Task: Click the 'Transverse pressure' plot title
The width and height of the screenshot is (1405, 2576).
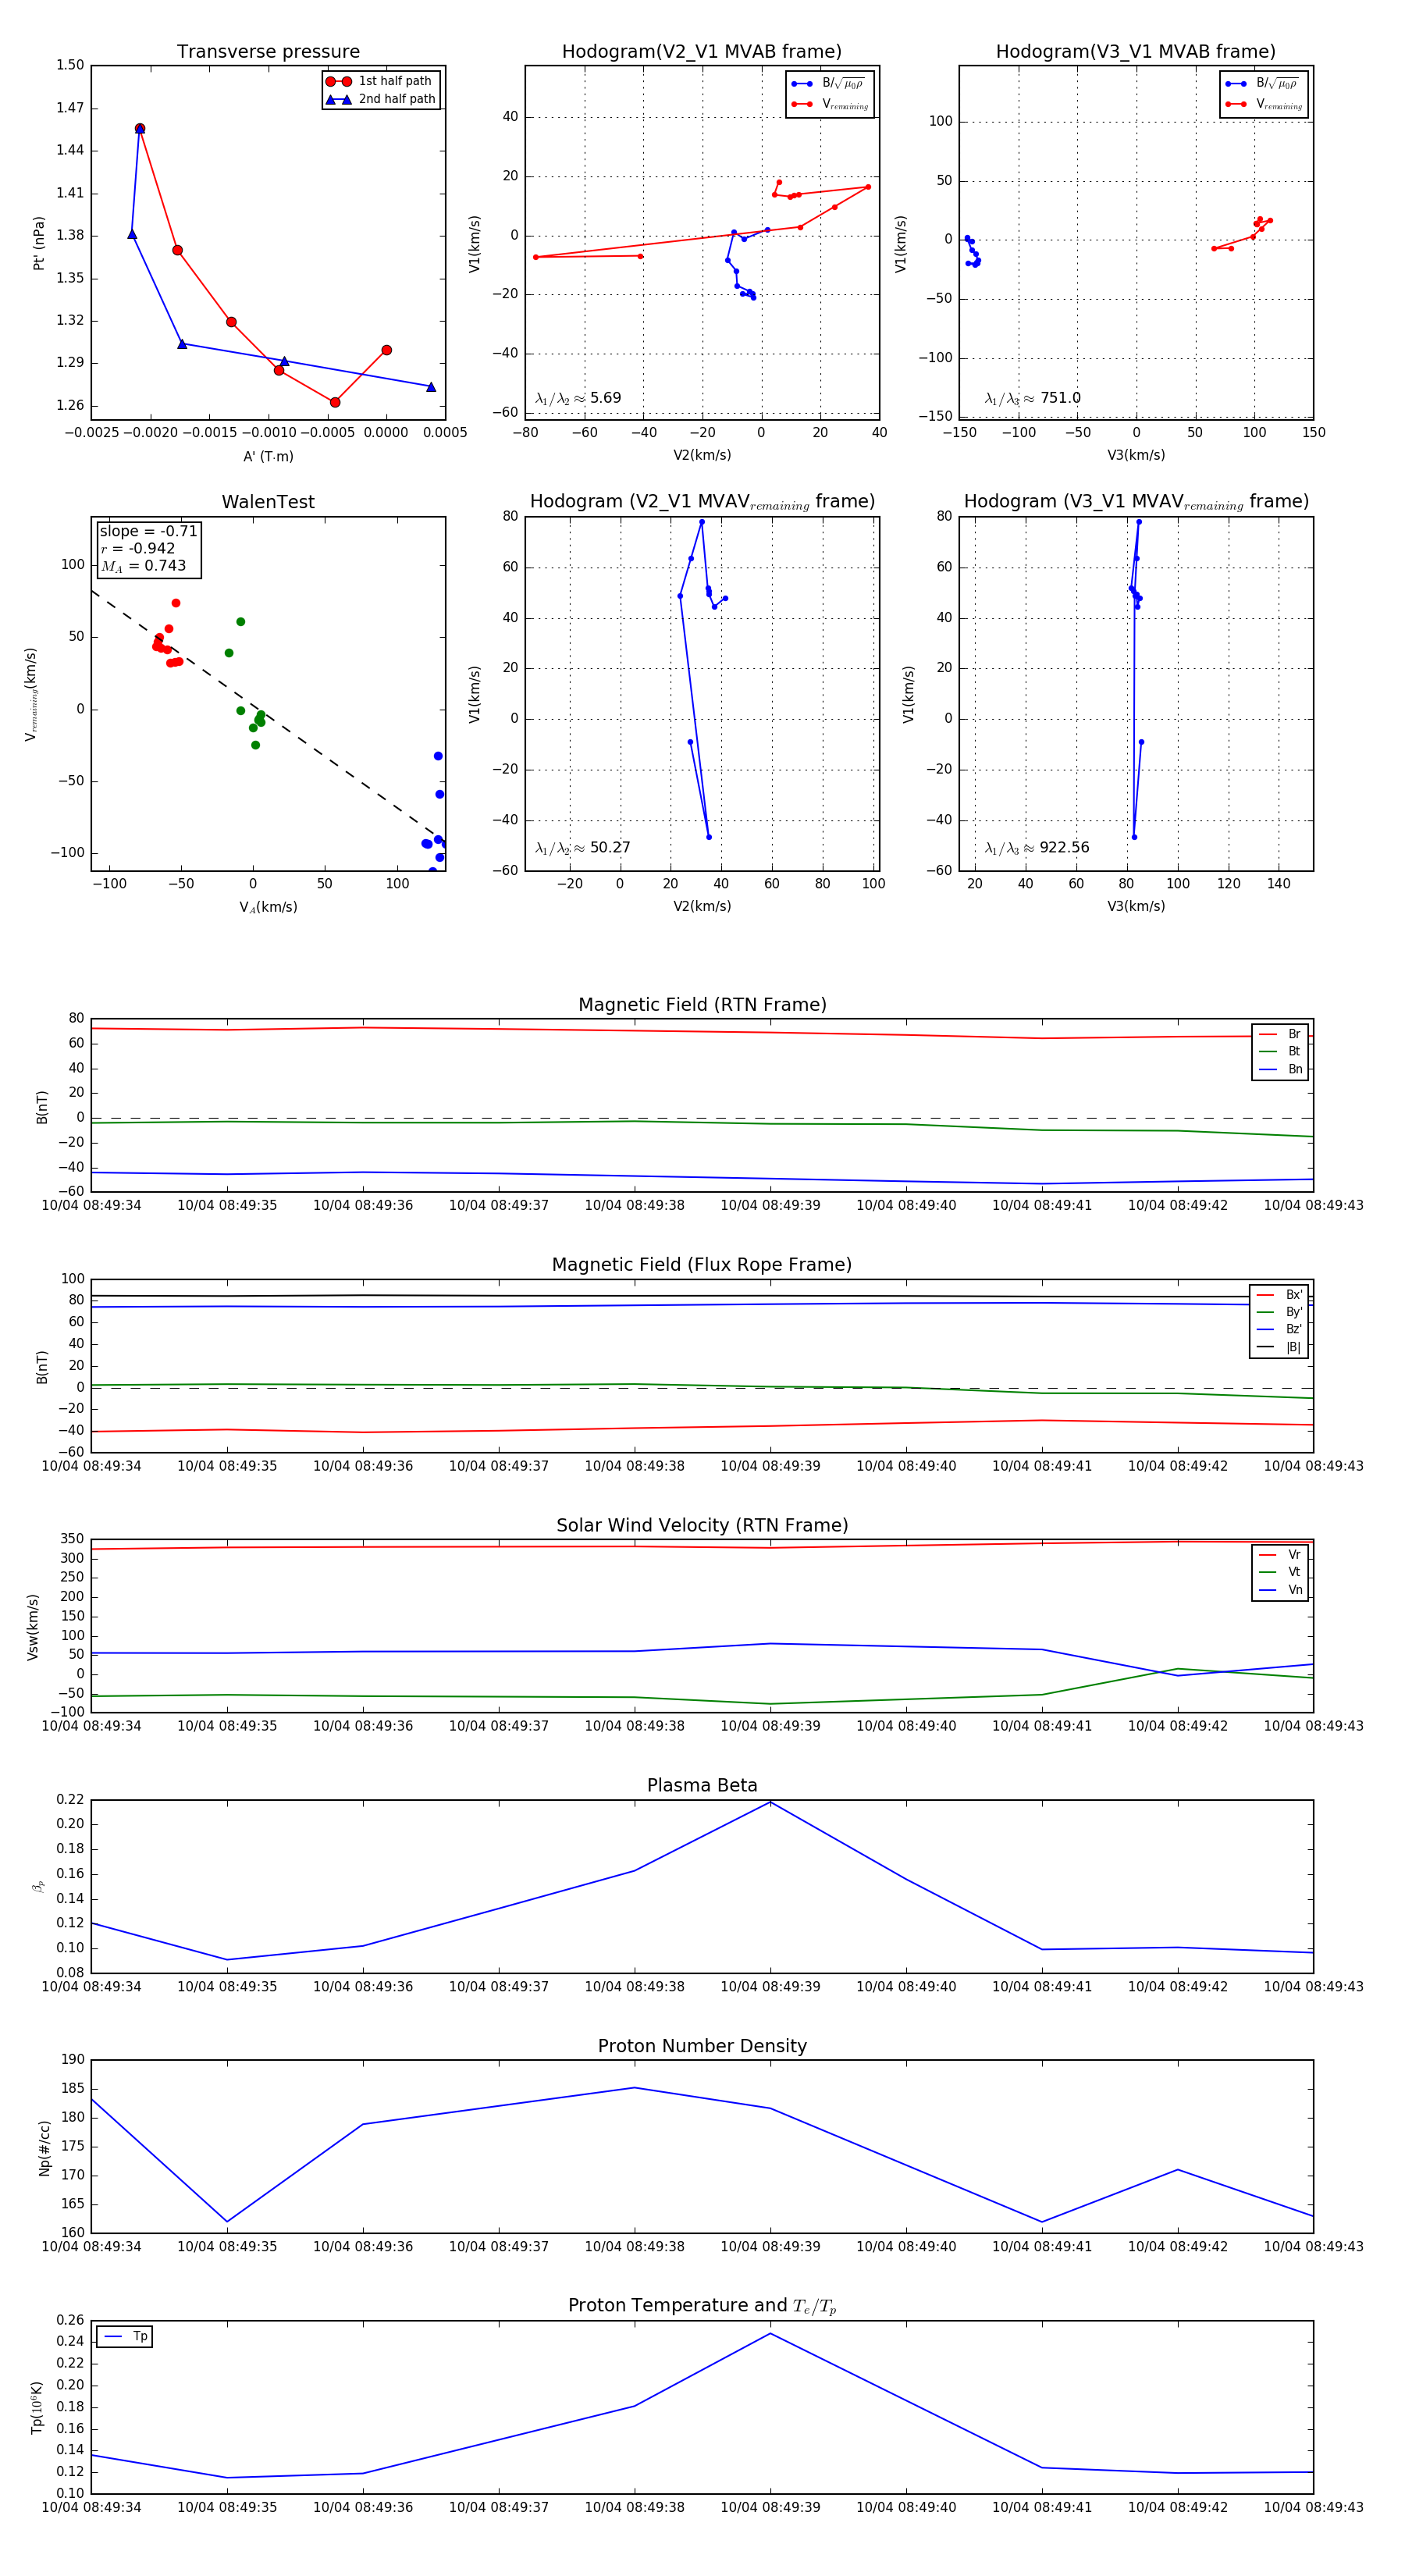Action: tap(268, 52)
